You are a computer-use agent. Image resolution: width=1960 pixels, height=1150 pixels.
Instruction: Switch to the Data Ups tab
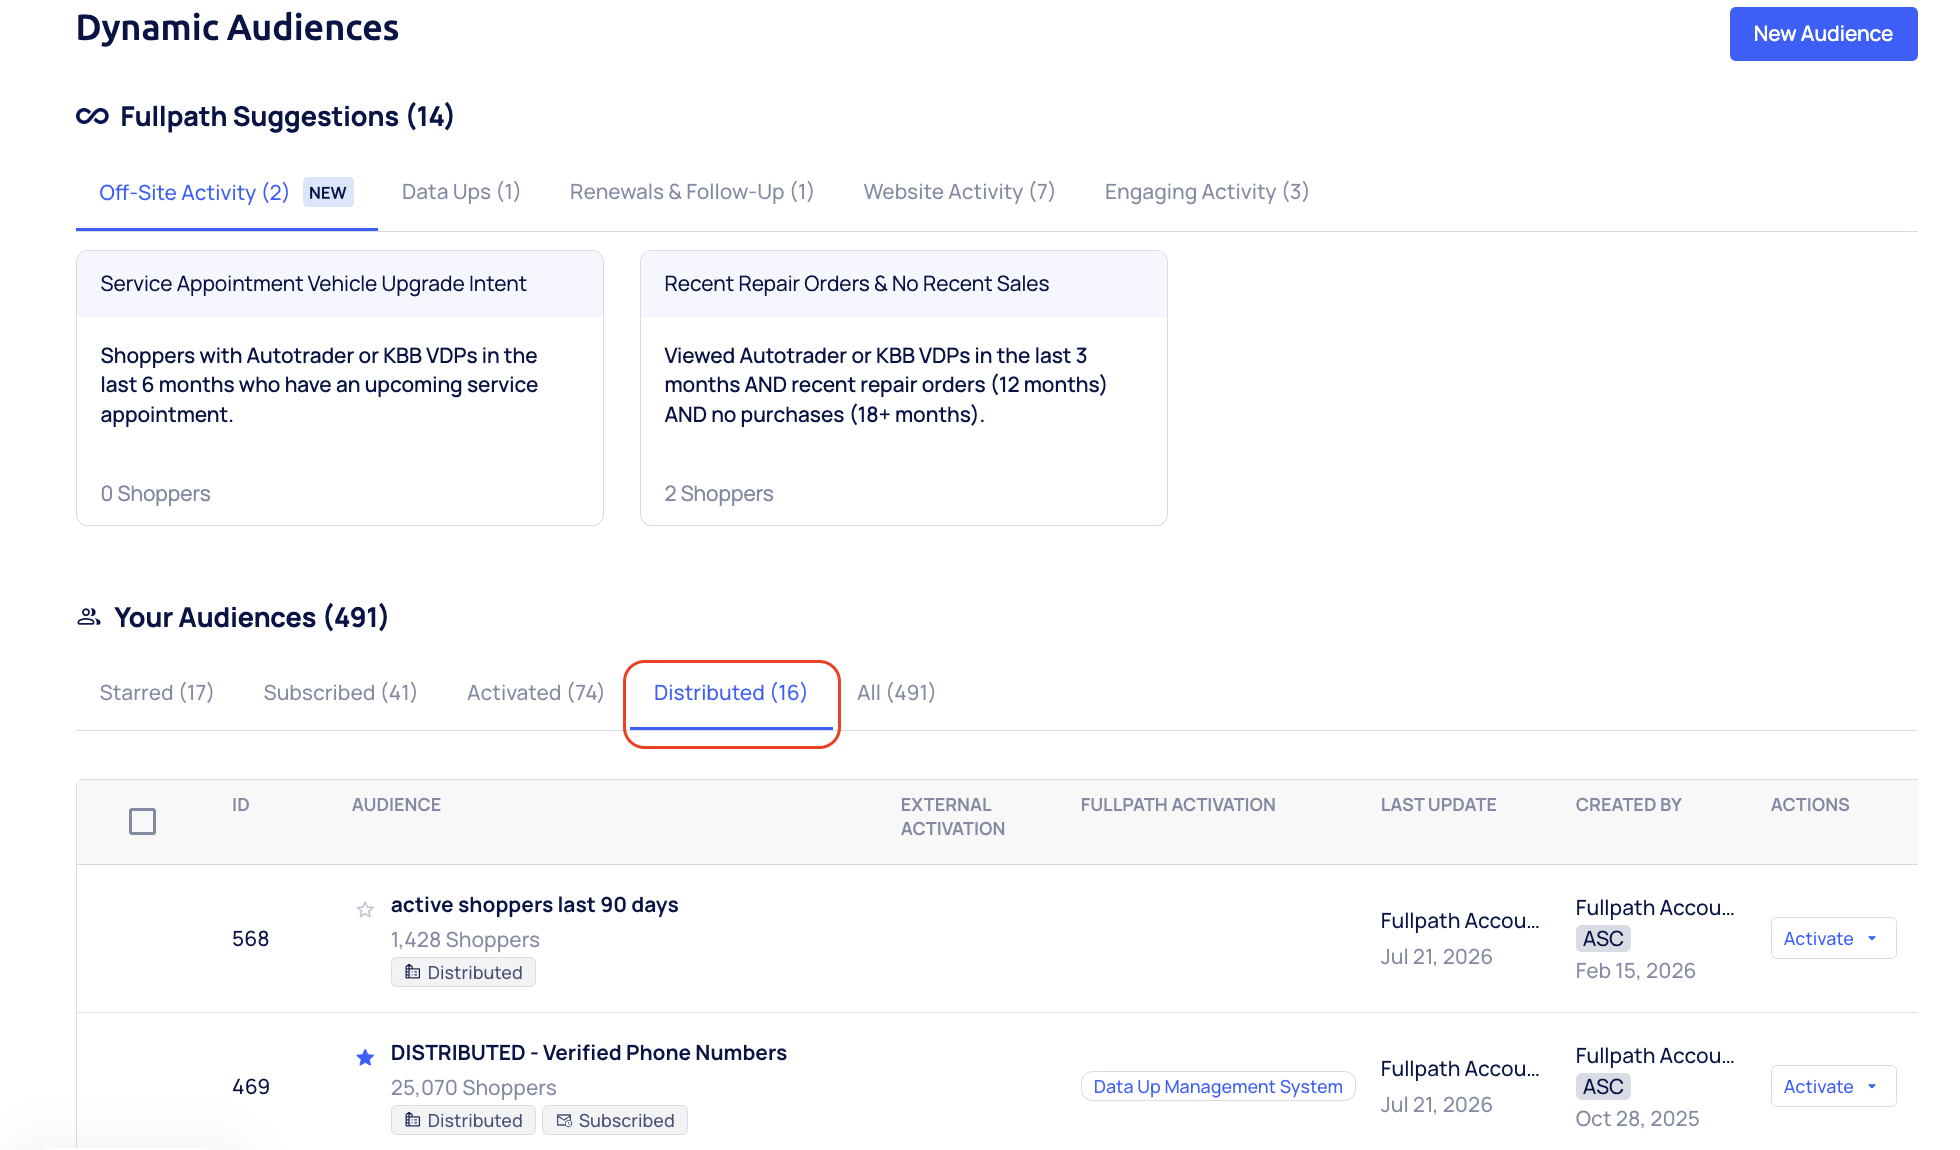coord(461,192)
